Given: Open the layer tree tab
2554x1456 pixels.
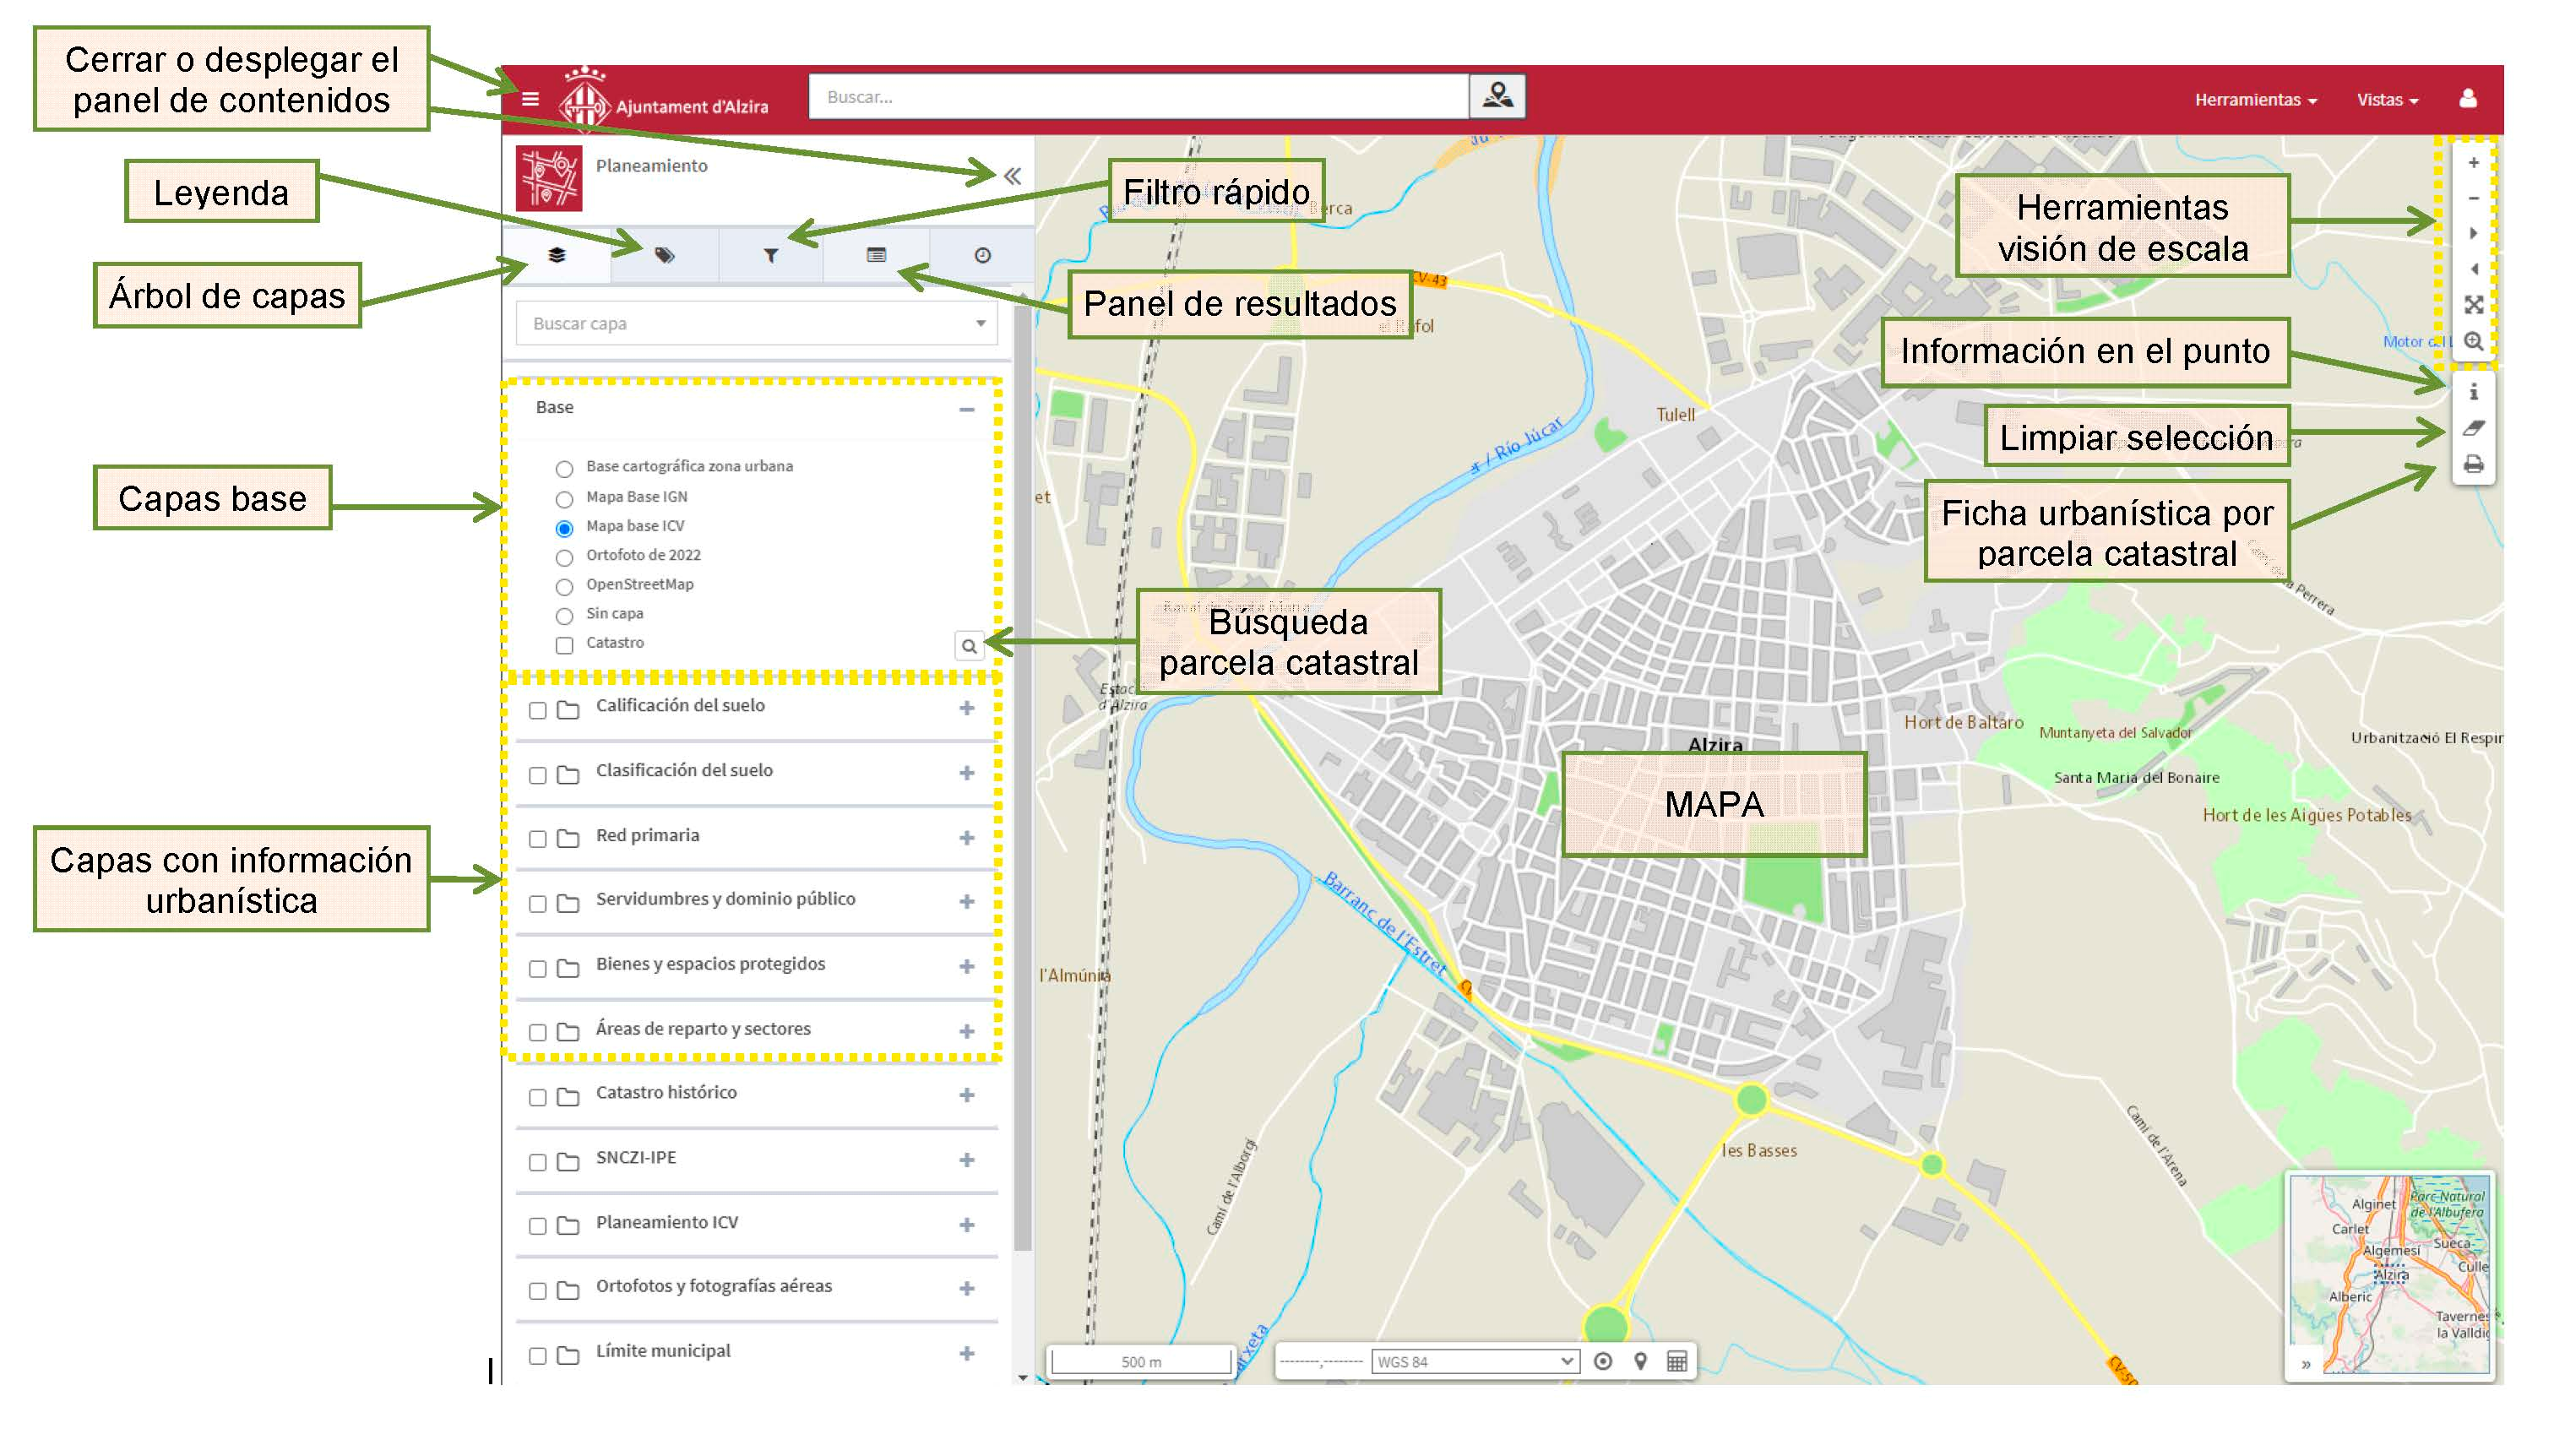Looking at the screenshot, I should pyautogui.click(x=557, y=255).
